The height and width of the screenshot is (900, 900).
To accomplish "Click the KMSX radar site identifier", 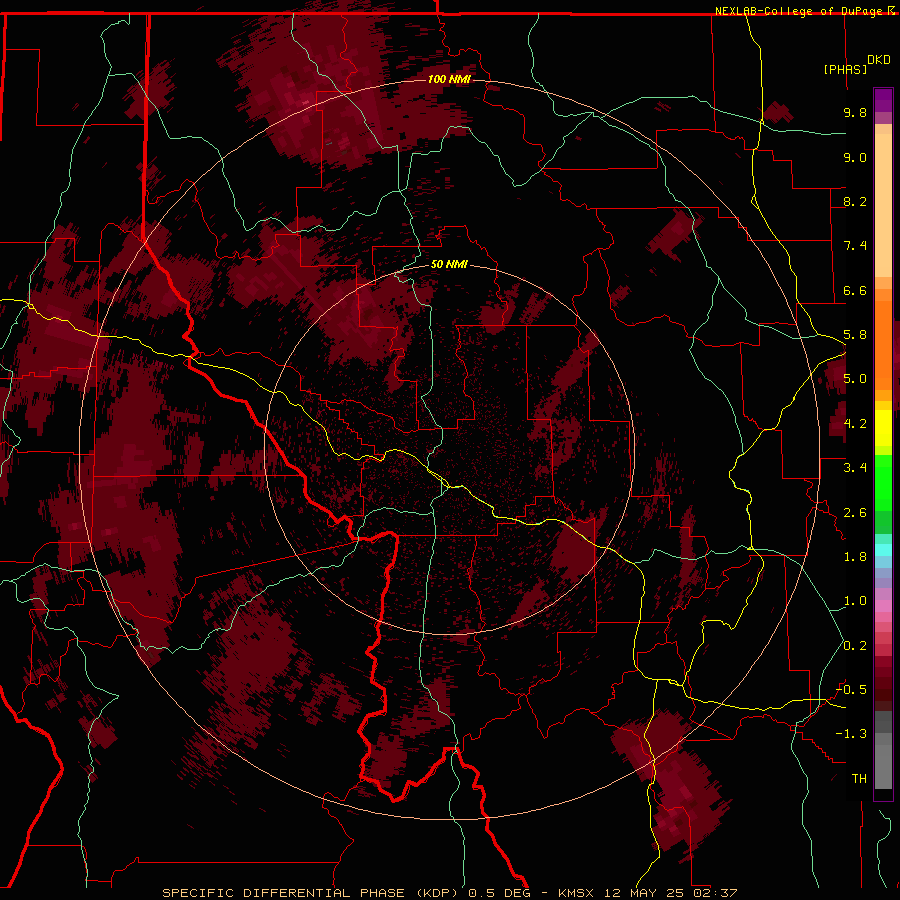I will click(575, 893).
